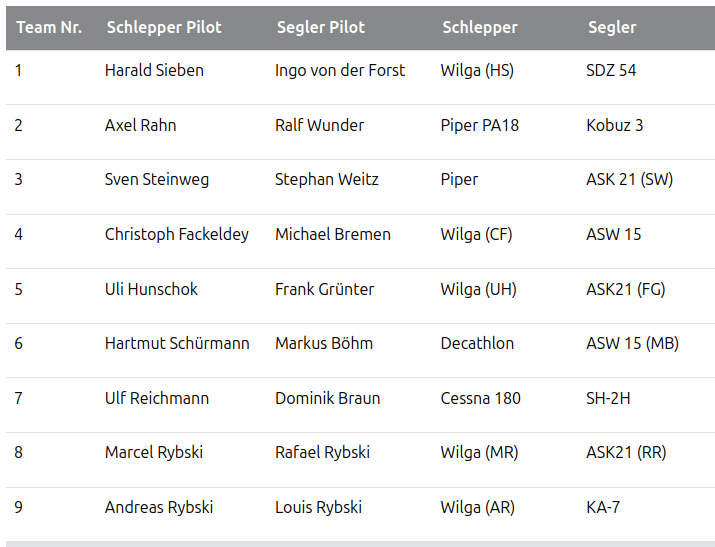Image resolution: width=715 pixels, height=547 pixels.
Task: Click the Decathlon tow plane cell
Action: [x=477, y=343]
